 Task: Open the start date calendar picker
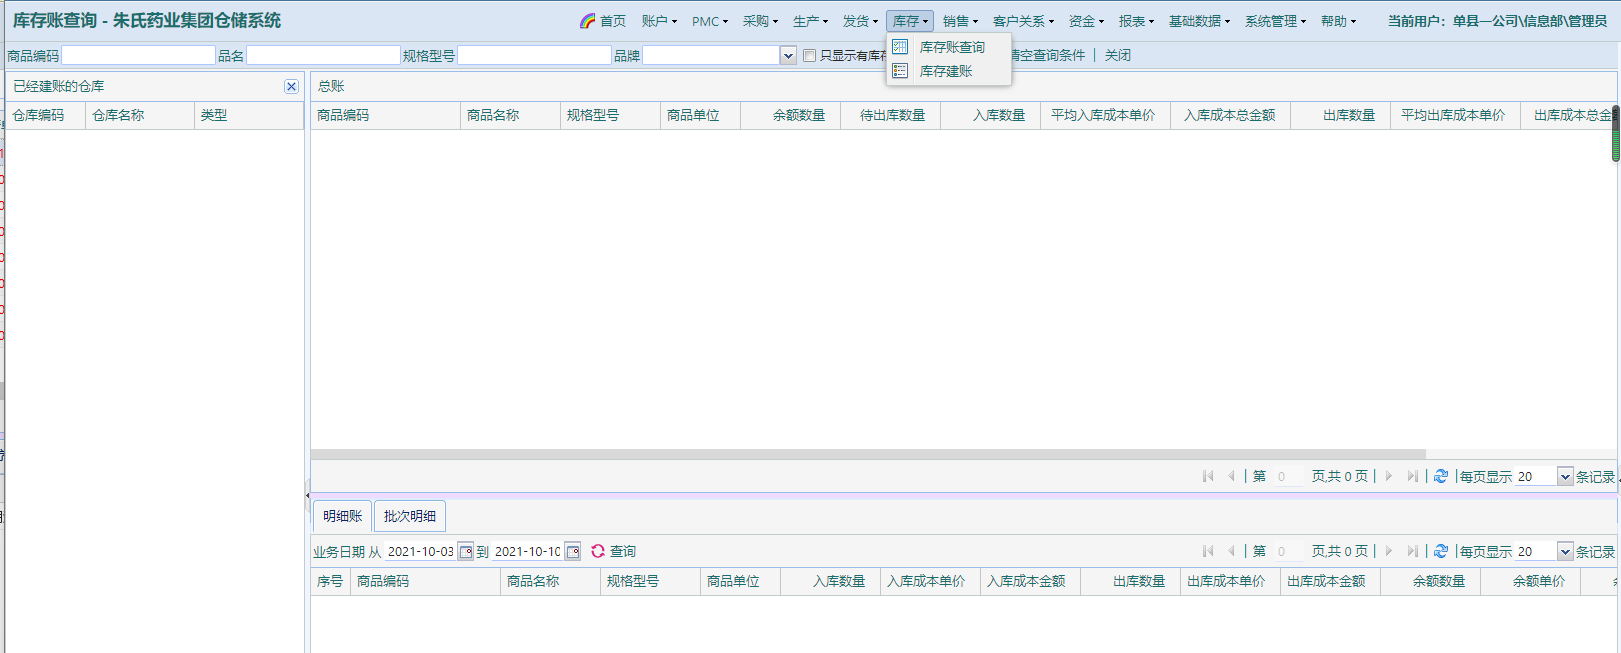[x=466, y=552]
